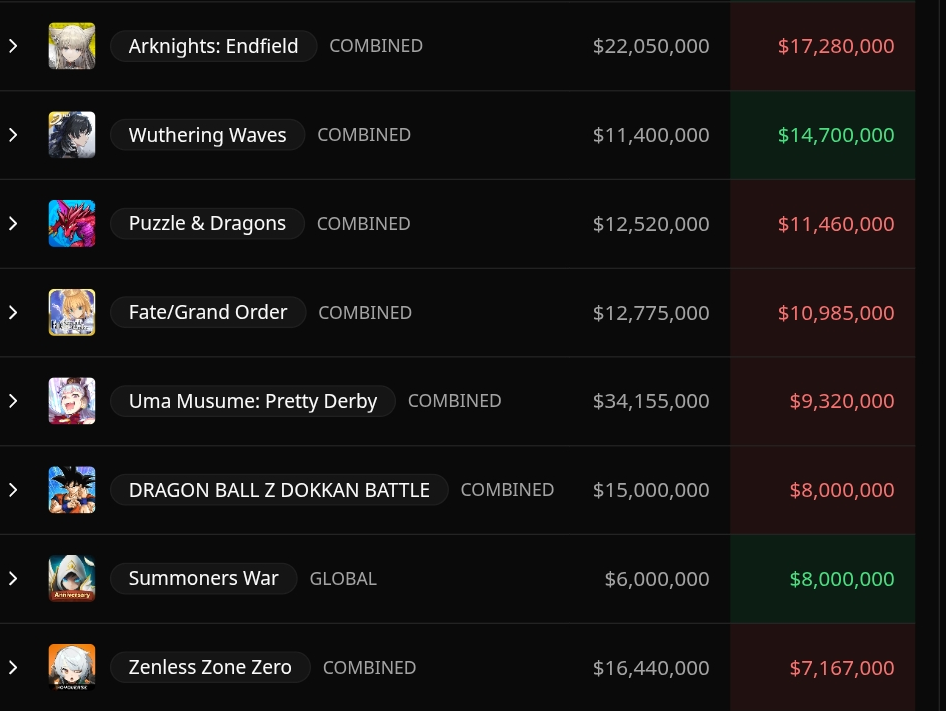Expand the Summoners War row chevron

click(x=13, y=578)
